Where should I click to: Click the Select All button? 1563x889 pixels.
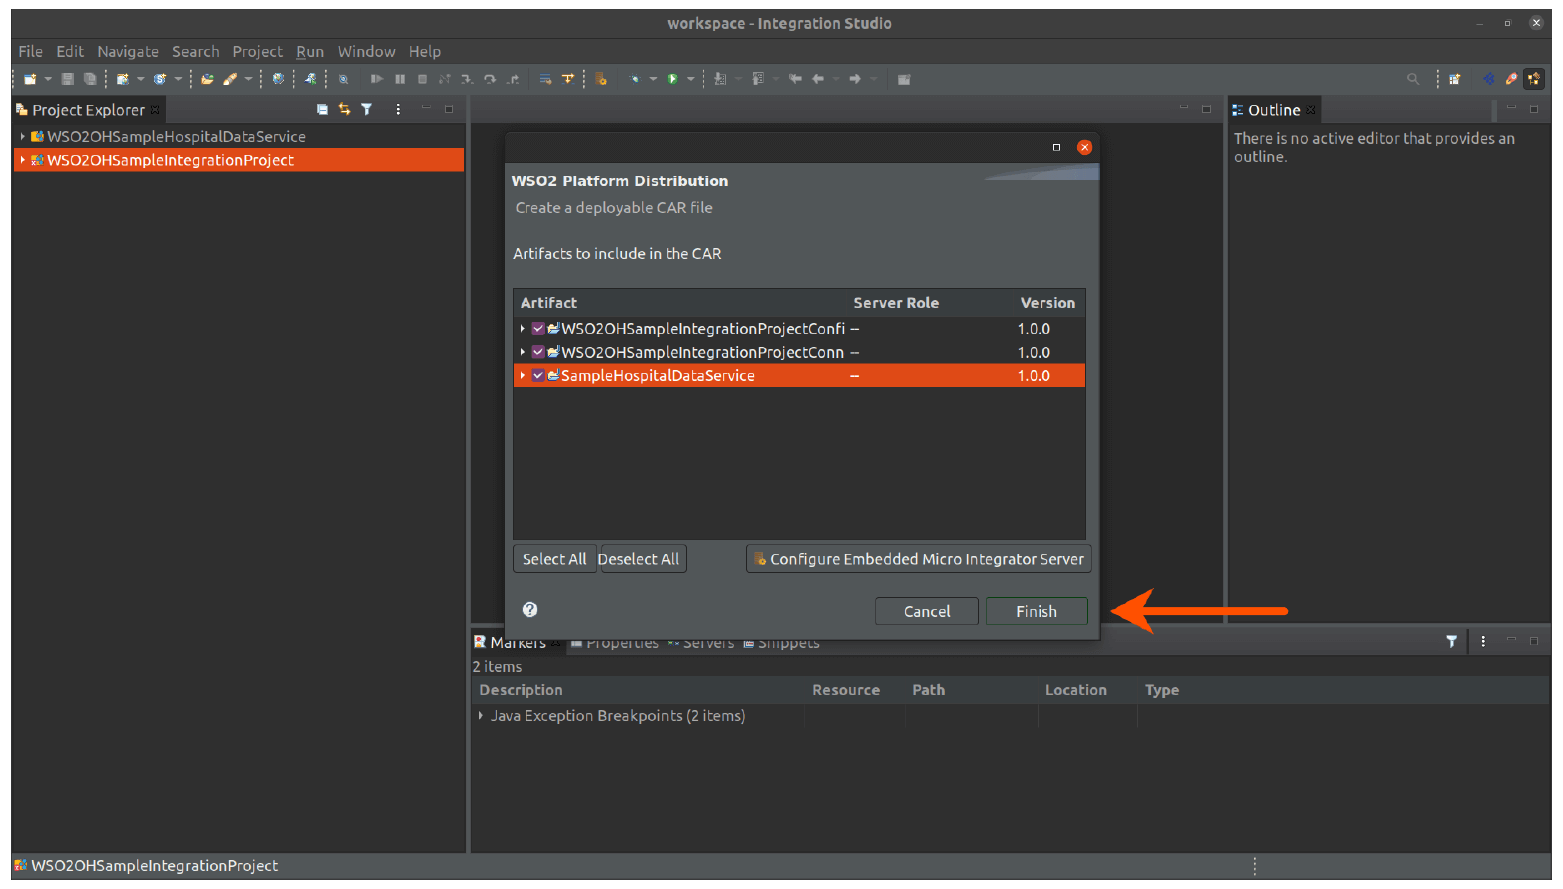click(x=555, y=559)
